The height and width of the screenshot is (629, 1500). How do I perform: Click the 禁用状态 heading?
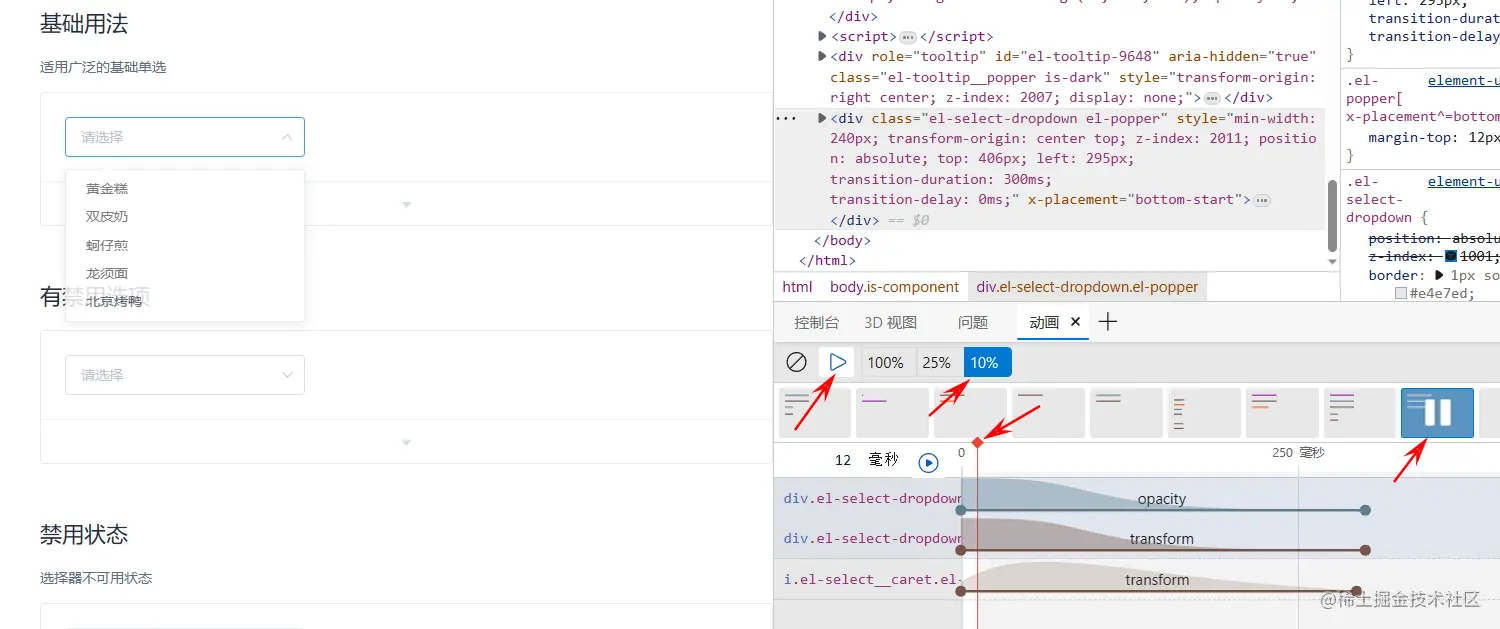pyautogui.click(x=84, y=534)
